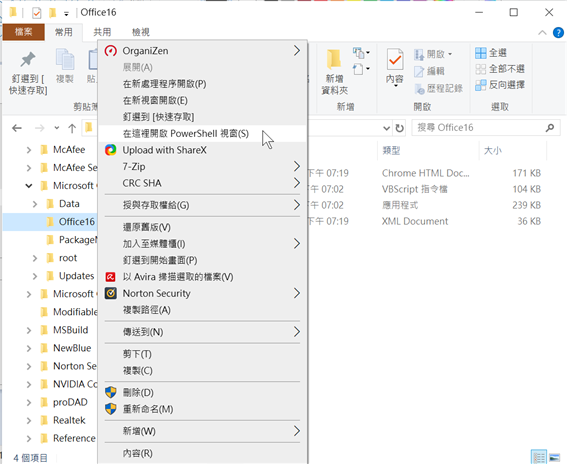Select 複製路徑(A) in context menu

click(x=202, y=310)
